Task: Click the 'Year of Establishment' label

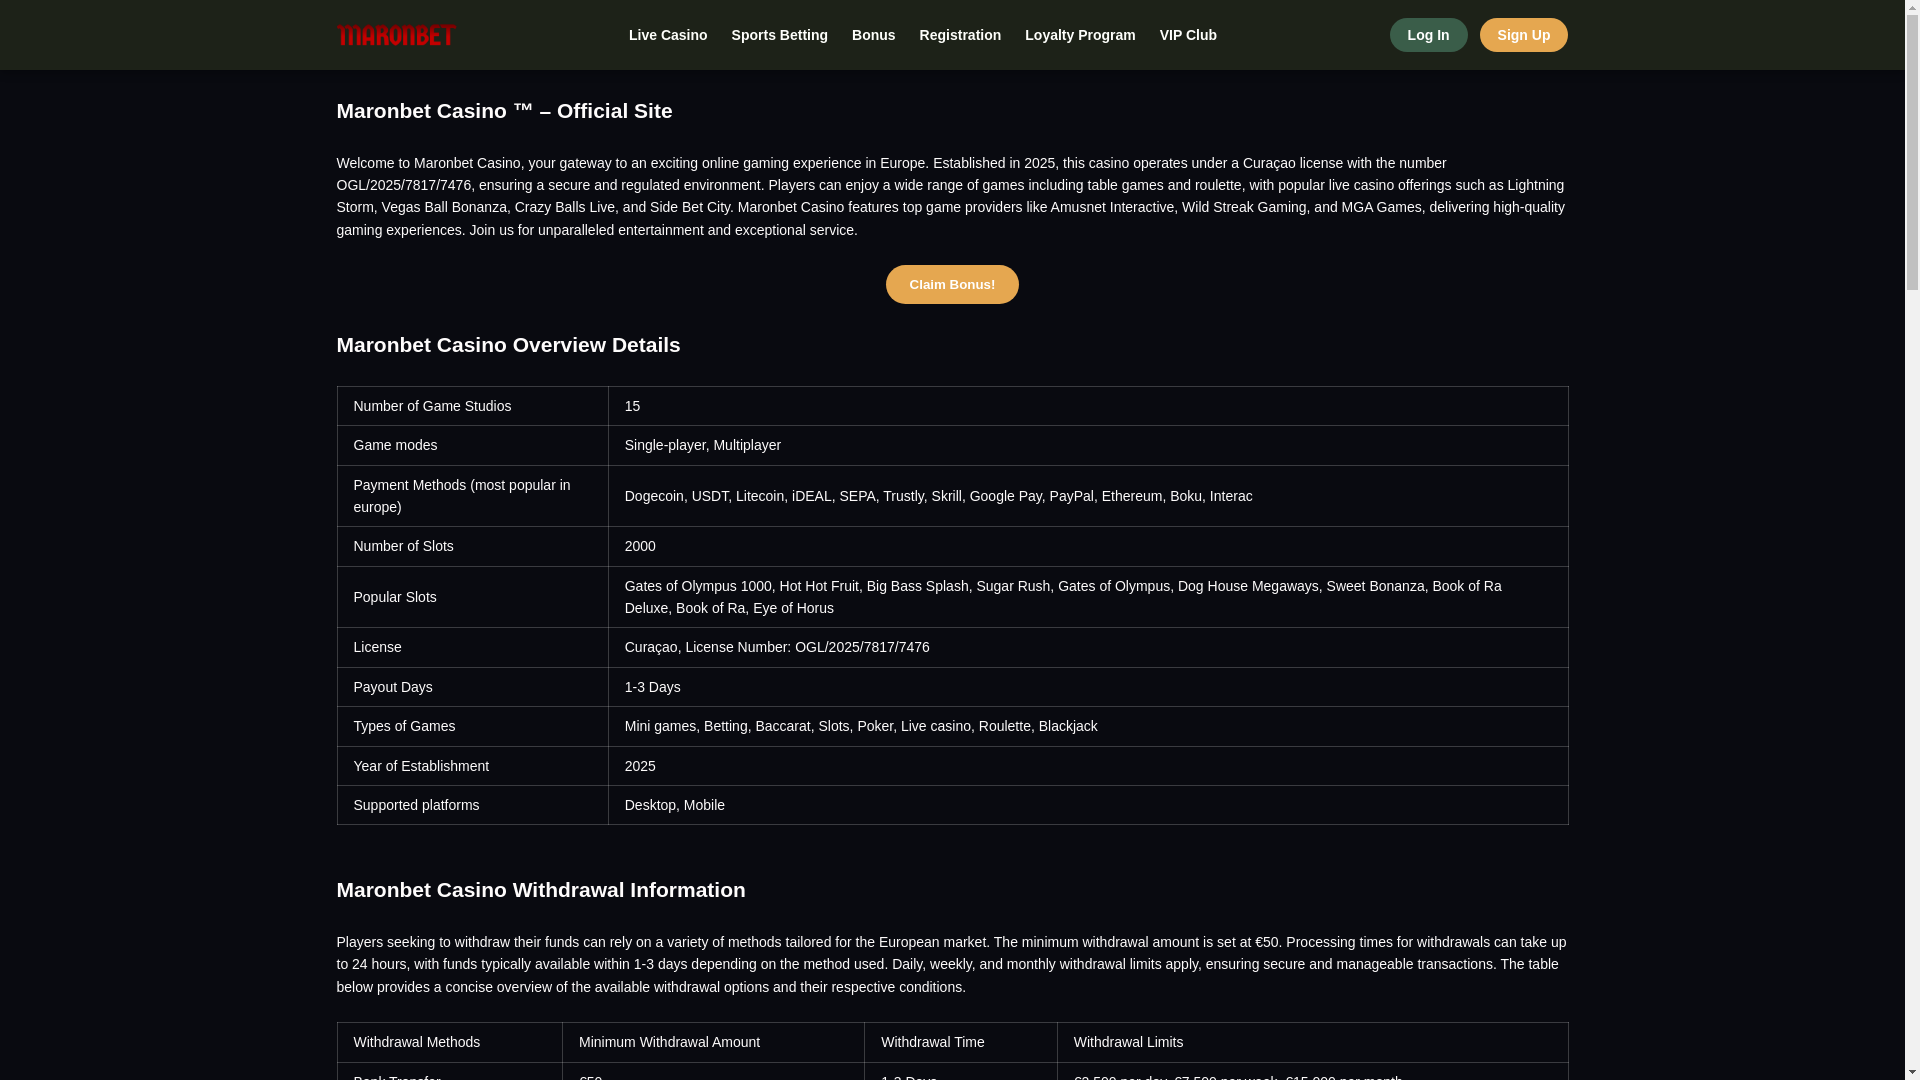Action: [x=472, y=766]
